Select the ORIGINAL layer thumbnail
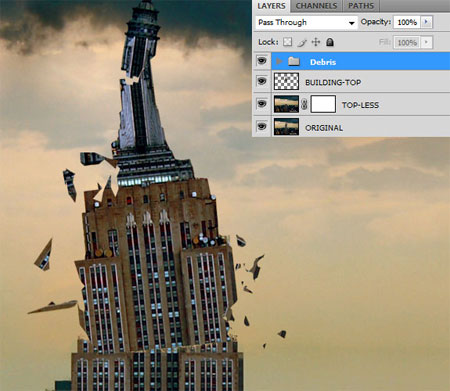Image resolution: width=450 pixels, height=391 pixels. (x=286, y=127)
